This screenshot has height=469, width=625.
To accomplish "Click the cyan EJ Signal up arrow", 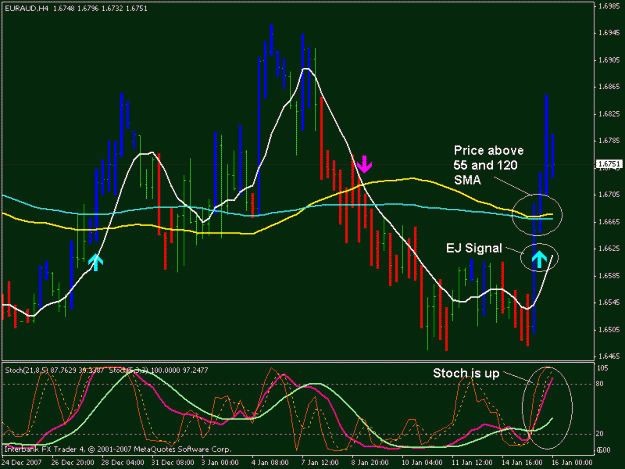I will [539, 259].
